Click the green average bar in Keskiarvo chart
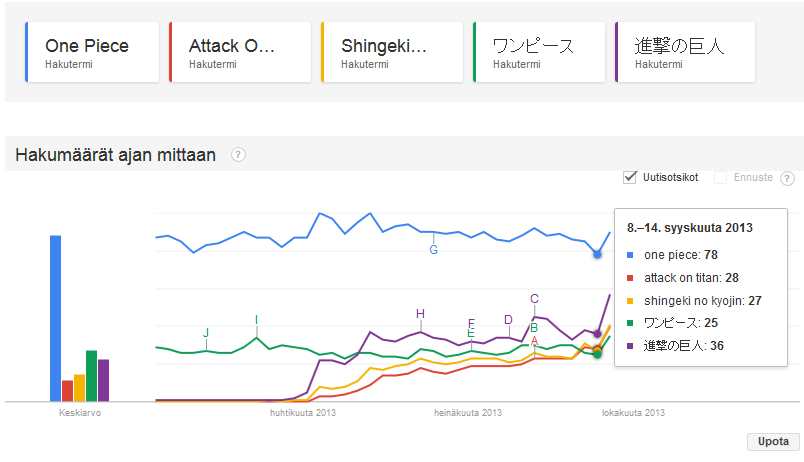 coord(91,376)
